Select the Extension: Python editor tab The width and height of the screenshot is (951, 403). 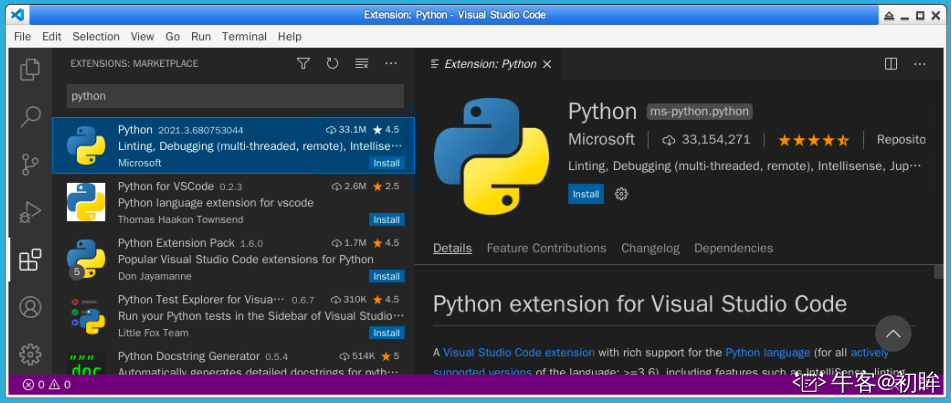(x=488, y=64)
